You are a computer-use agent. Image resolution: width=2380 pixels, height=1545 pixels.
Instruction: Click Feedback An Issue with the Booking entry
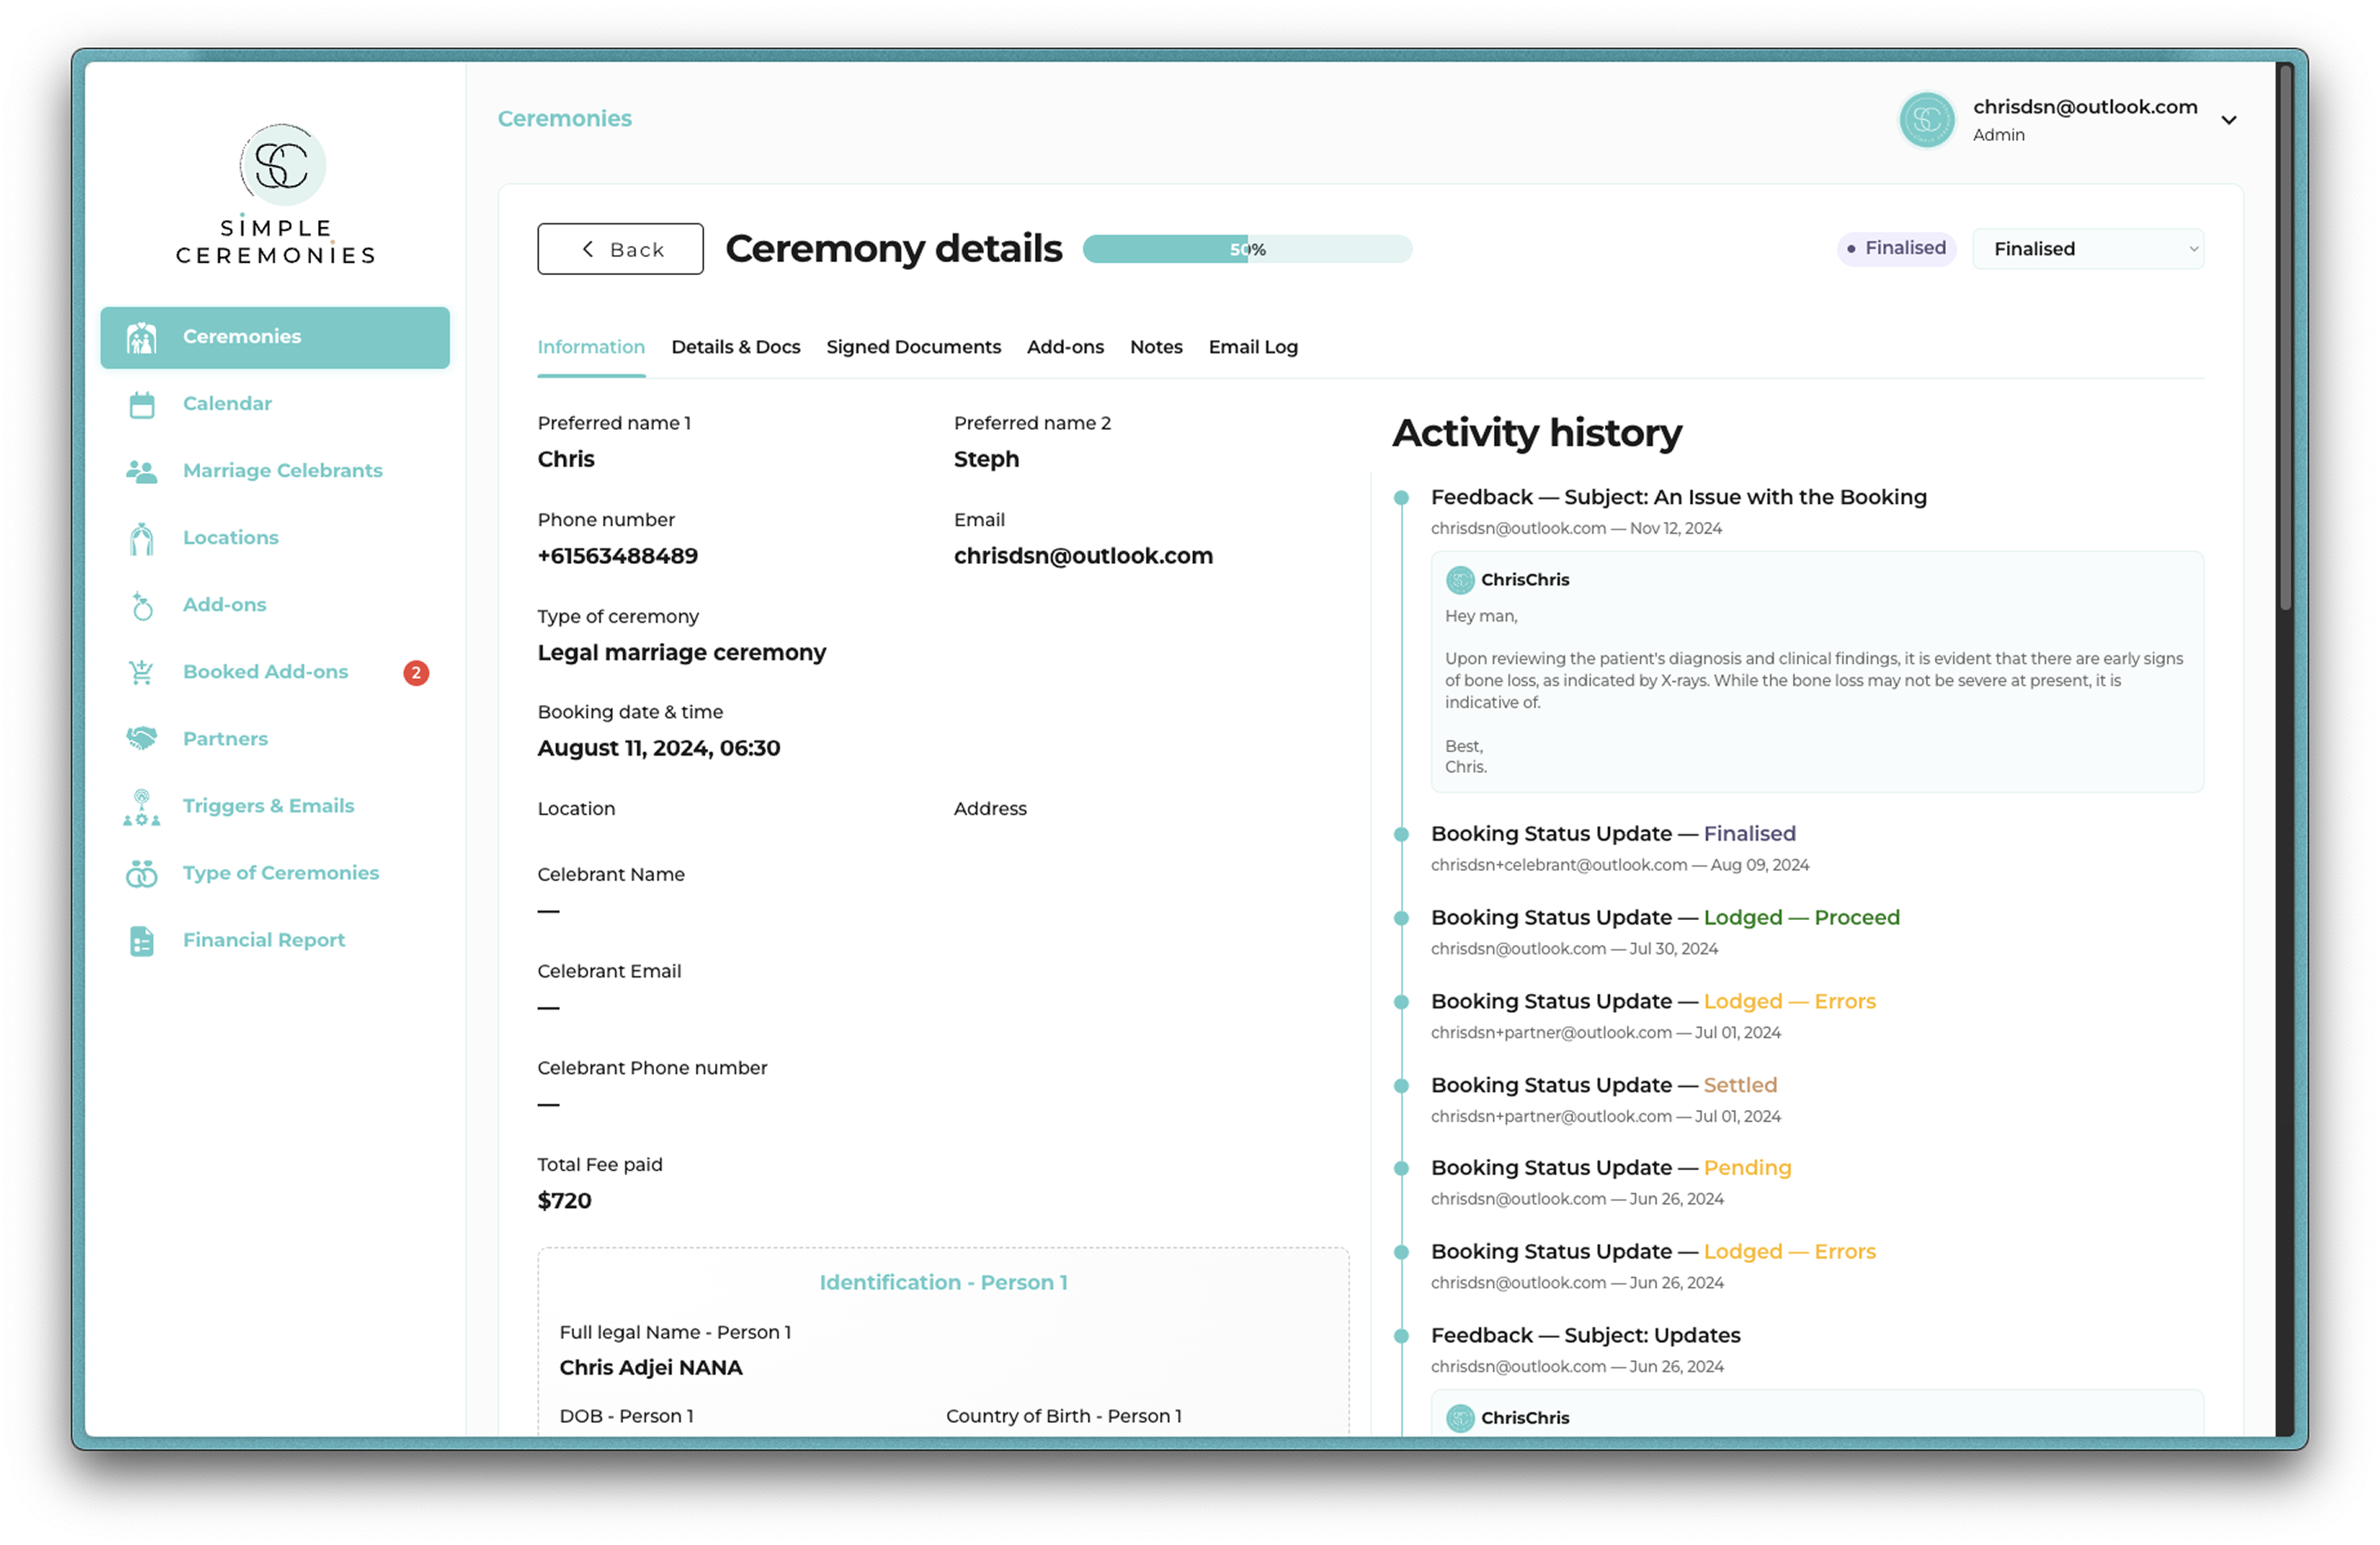(x=1678, y=498)
